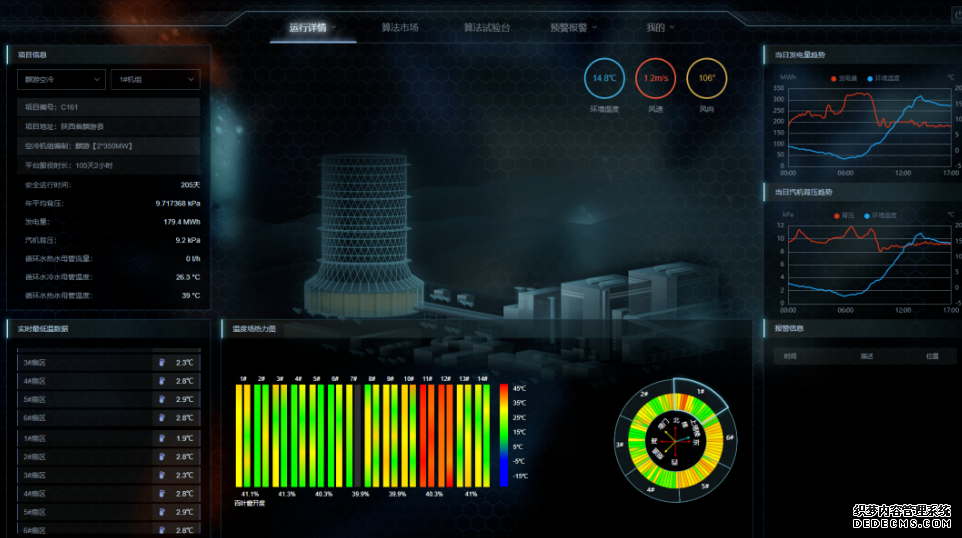The height and width of the screenshot is (538, 962).
Task: Expand the arrow beside 预警报警
Action: click(595, 28)
